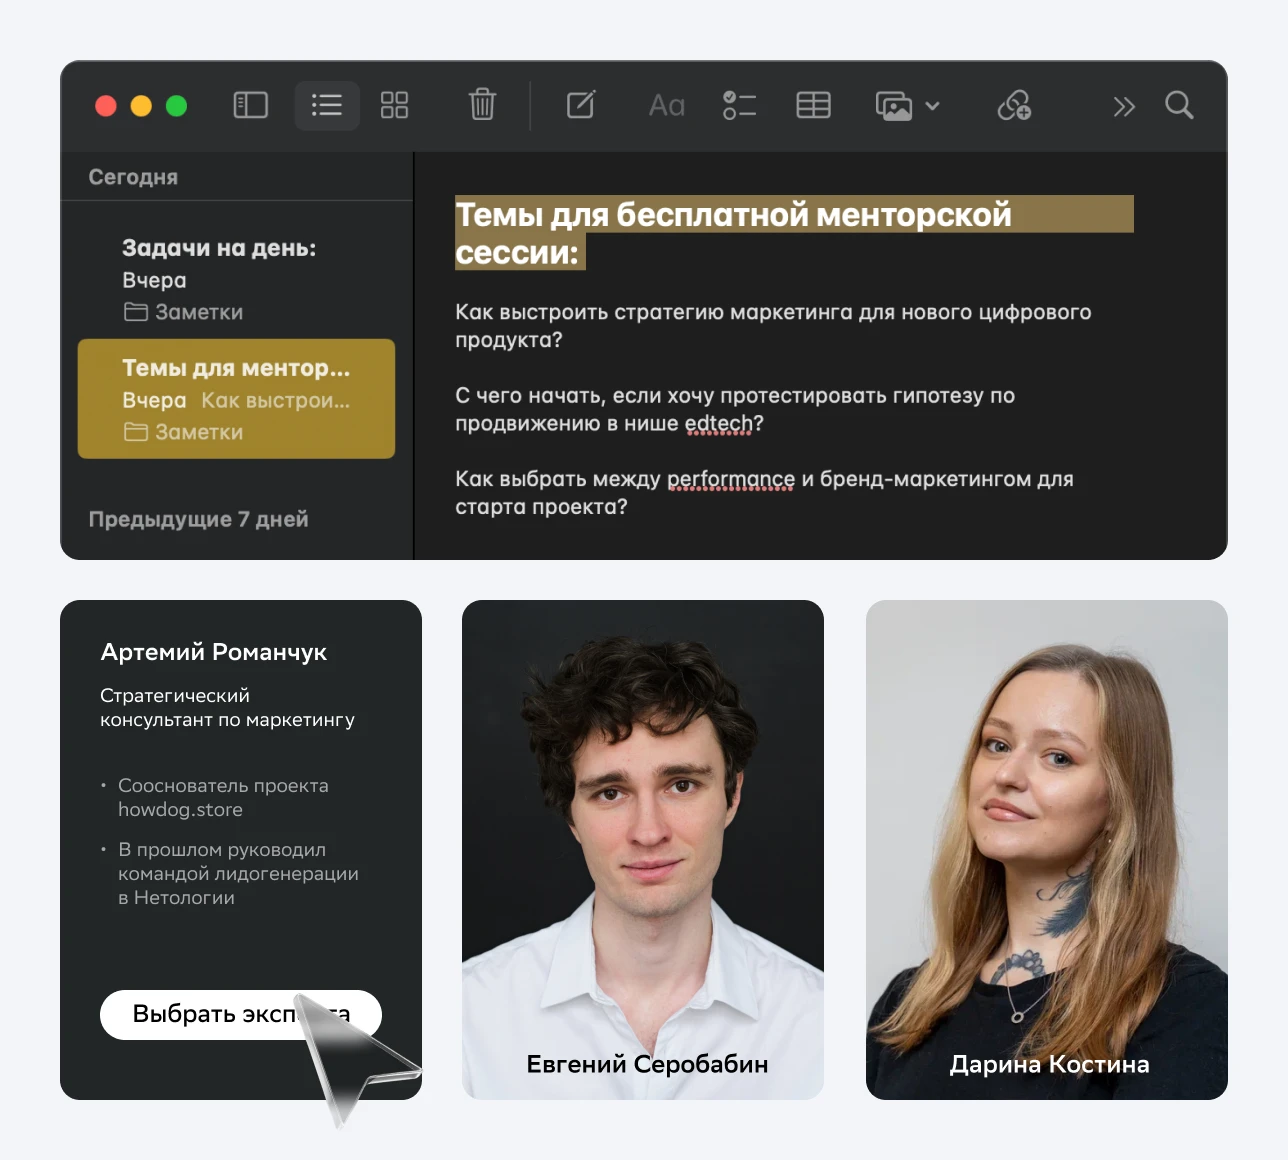Select Евгений Серобабин expert card
Screen dimensions: 1288x1160
click(643, 850)
